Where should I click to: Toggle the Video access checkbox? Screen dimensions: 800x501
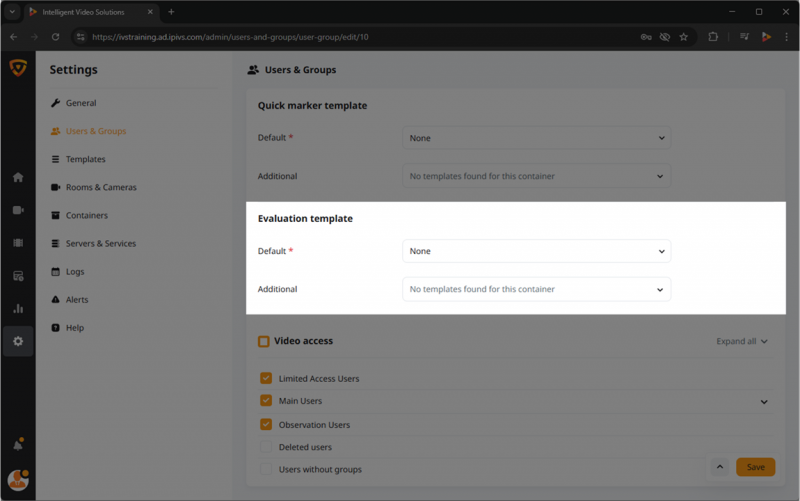click(263, 341)
